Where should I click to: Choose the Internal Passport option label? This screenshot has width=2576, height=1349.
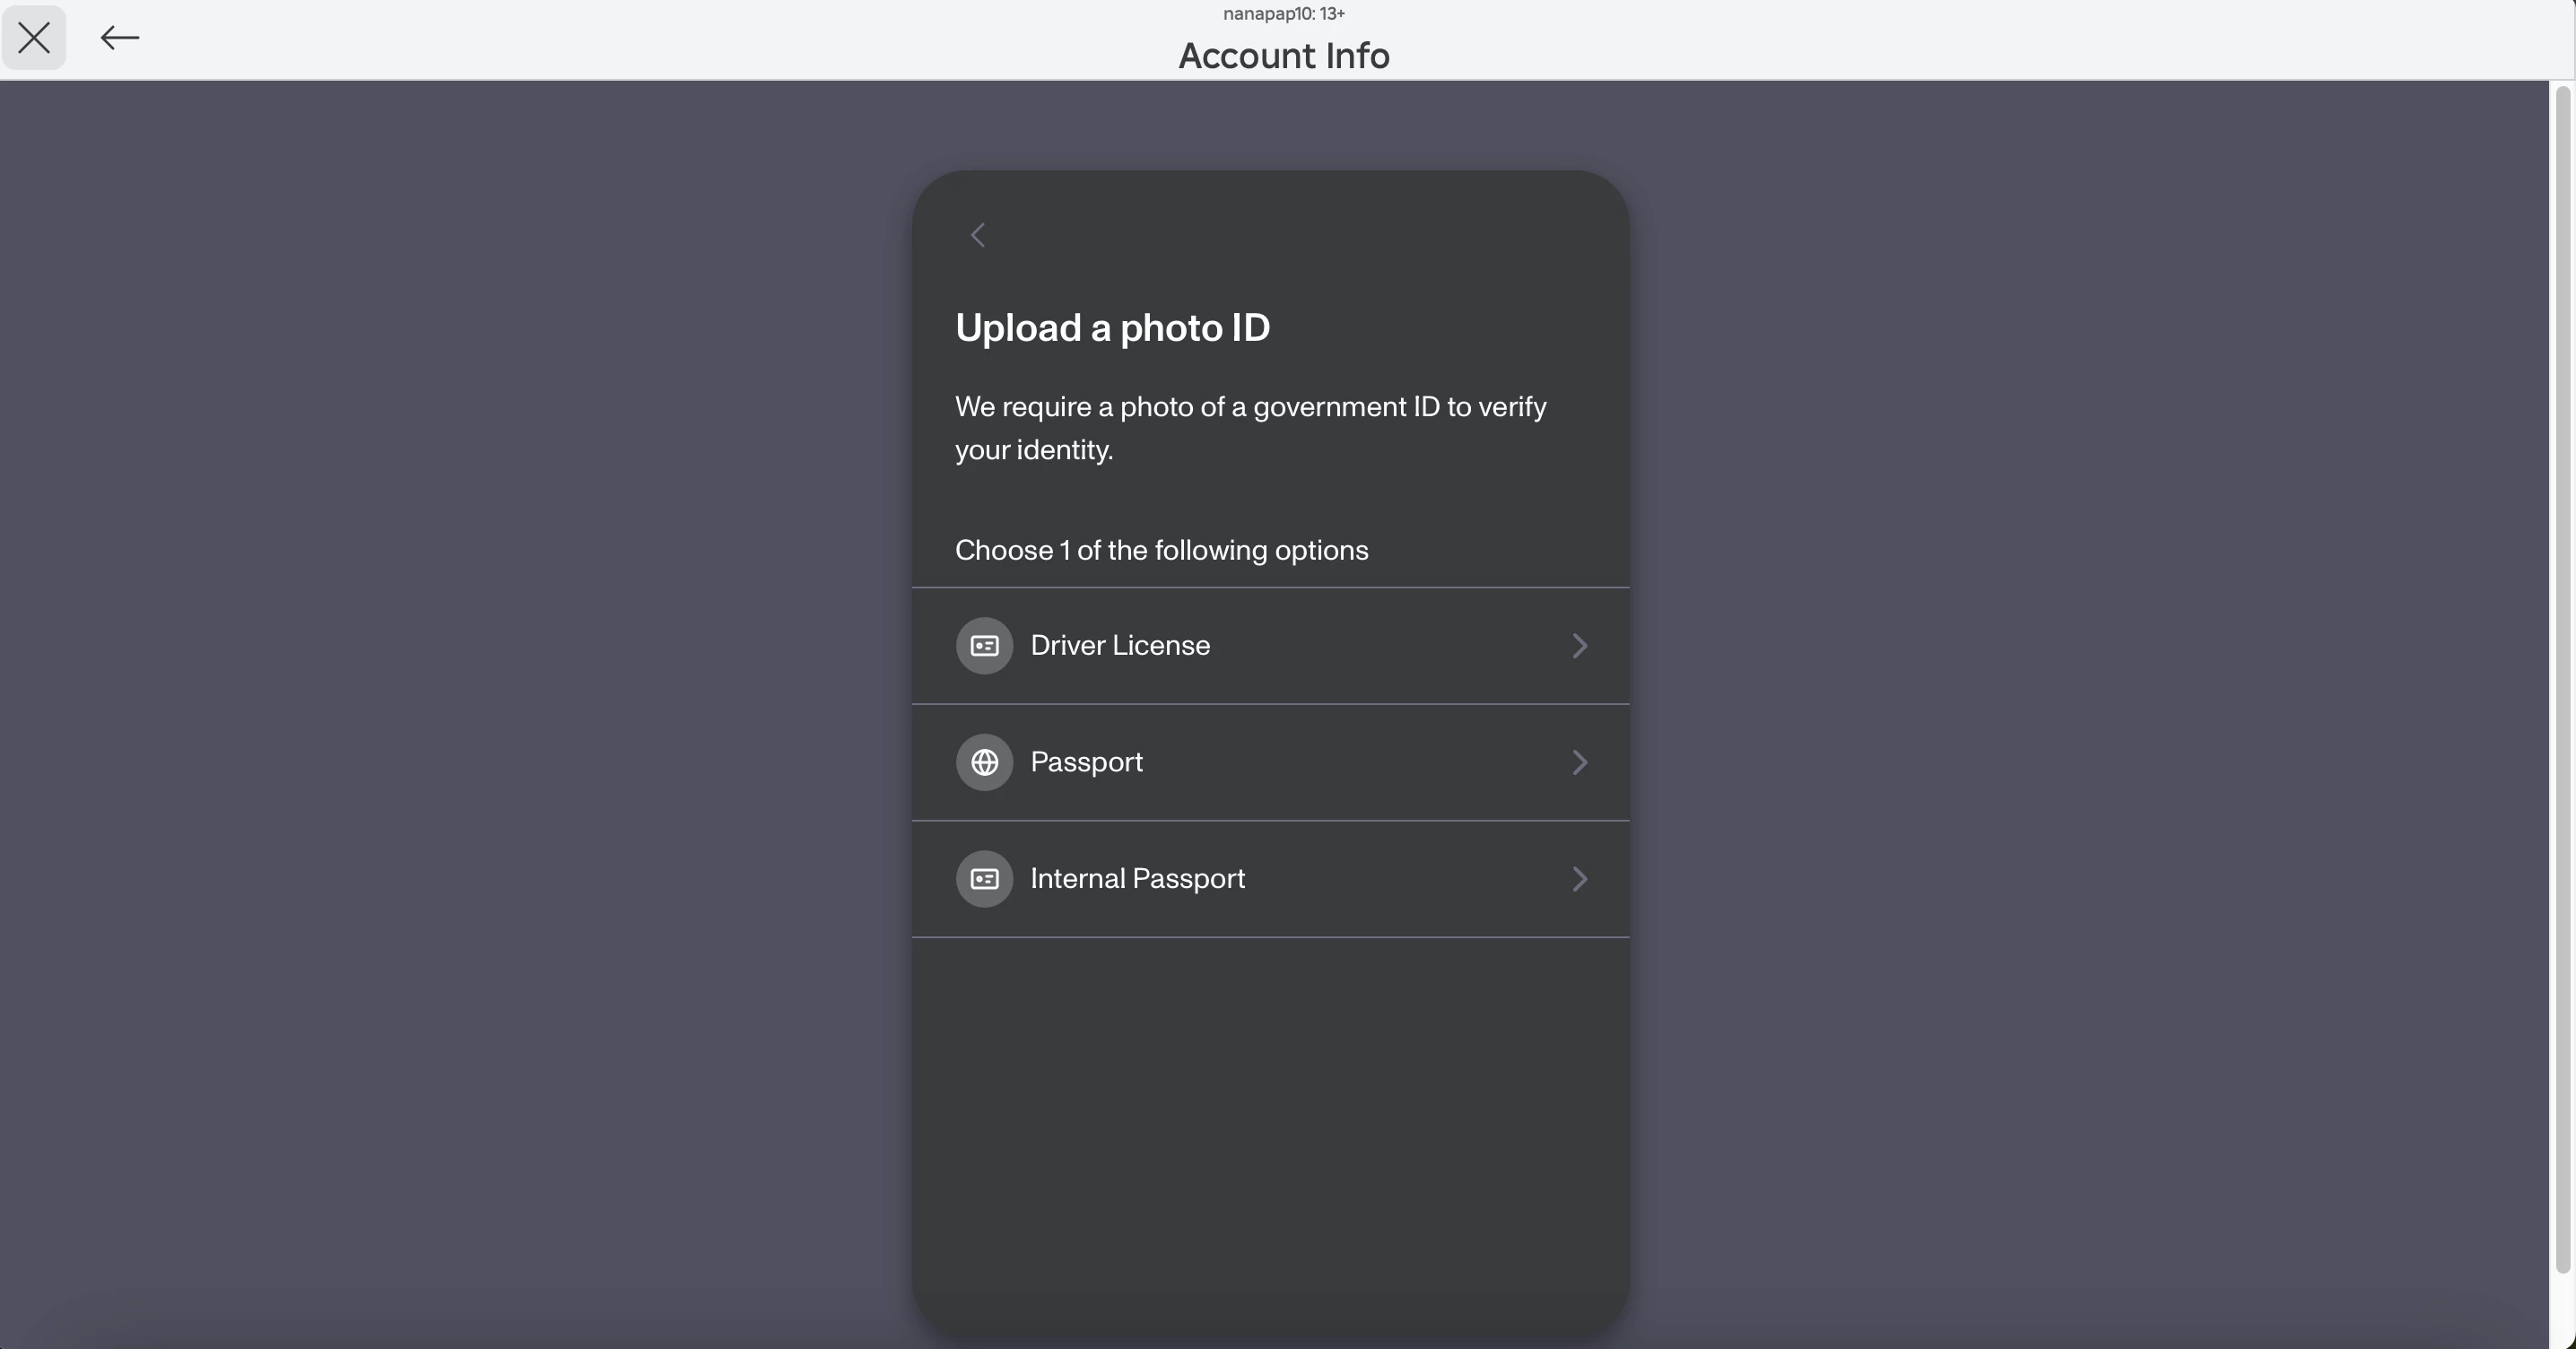tap(1137, 879)
